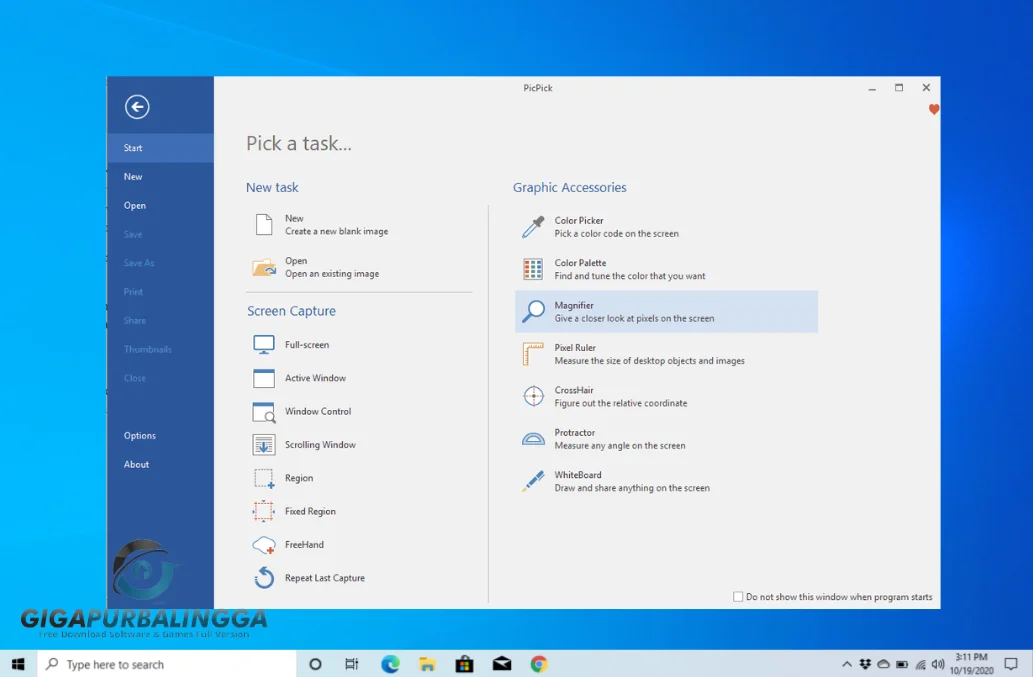Image resolution: width=1033 pixels, height=677 pixels.
Task: Select Options in the left sidebar
Action: [x=140, y=436]
